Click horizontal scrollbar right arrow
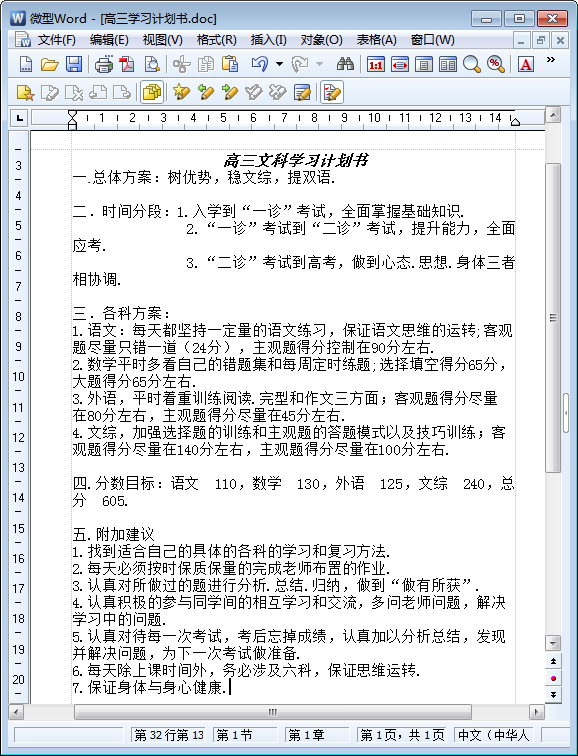 pyautogui.click(x=537, y=712)
